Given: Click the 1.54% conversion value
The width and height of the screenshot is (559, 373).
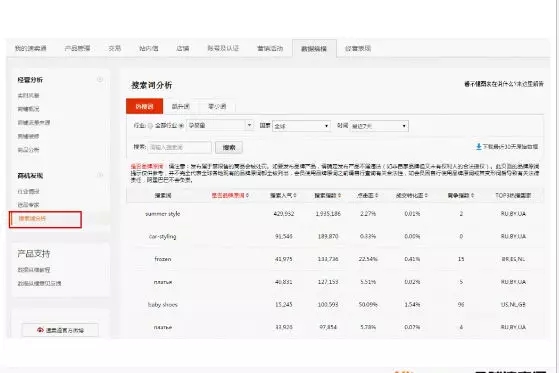Looking at the screenshot, I should [x=412, y=305].
